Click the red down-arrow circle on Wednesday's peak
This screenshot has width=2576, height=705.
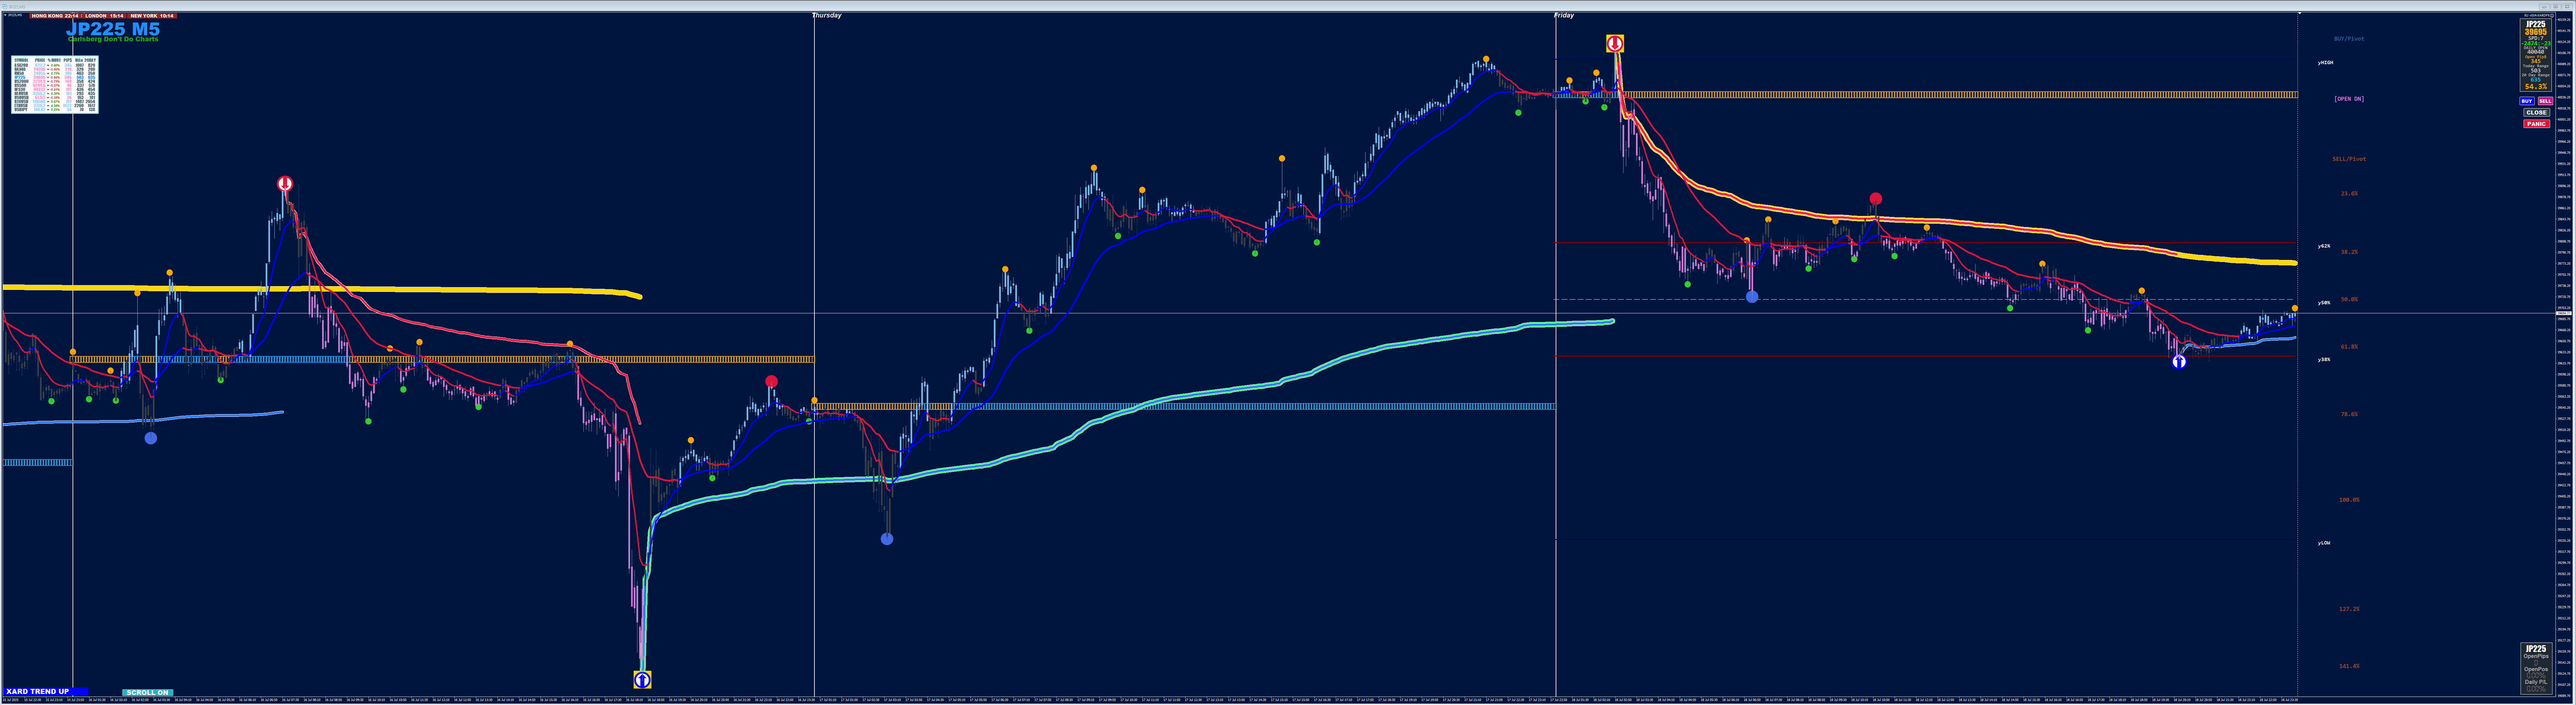[x=285, y=184]
